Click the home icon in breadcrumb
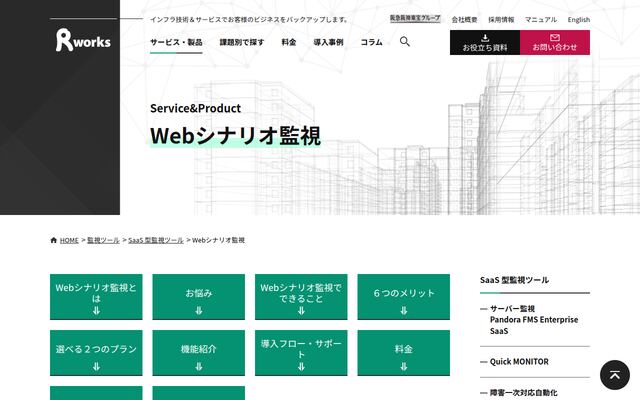The width and height of the screenshot is (640, 400). pos(53,240)
